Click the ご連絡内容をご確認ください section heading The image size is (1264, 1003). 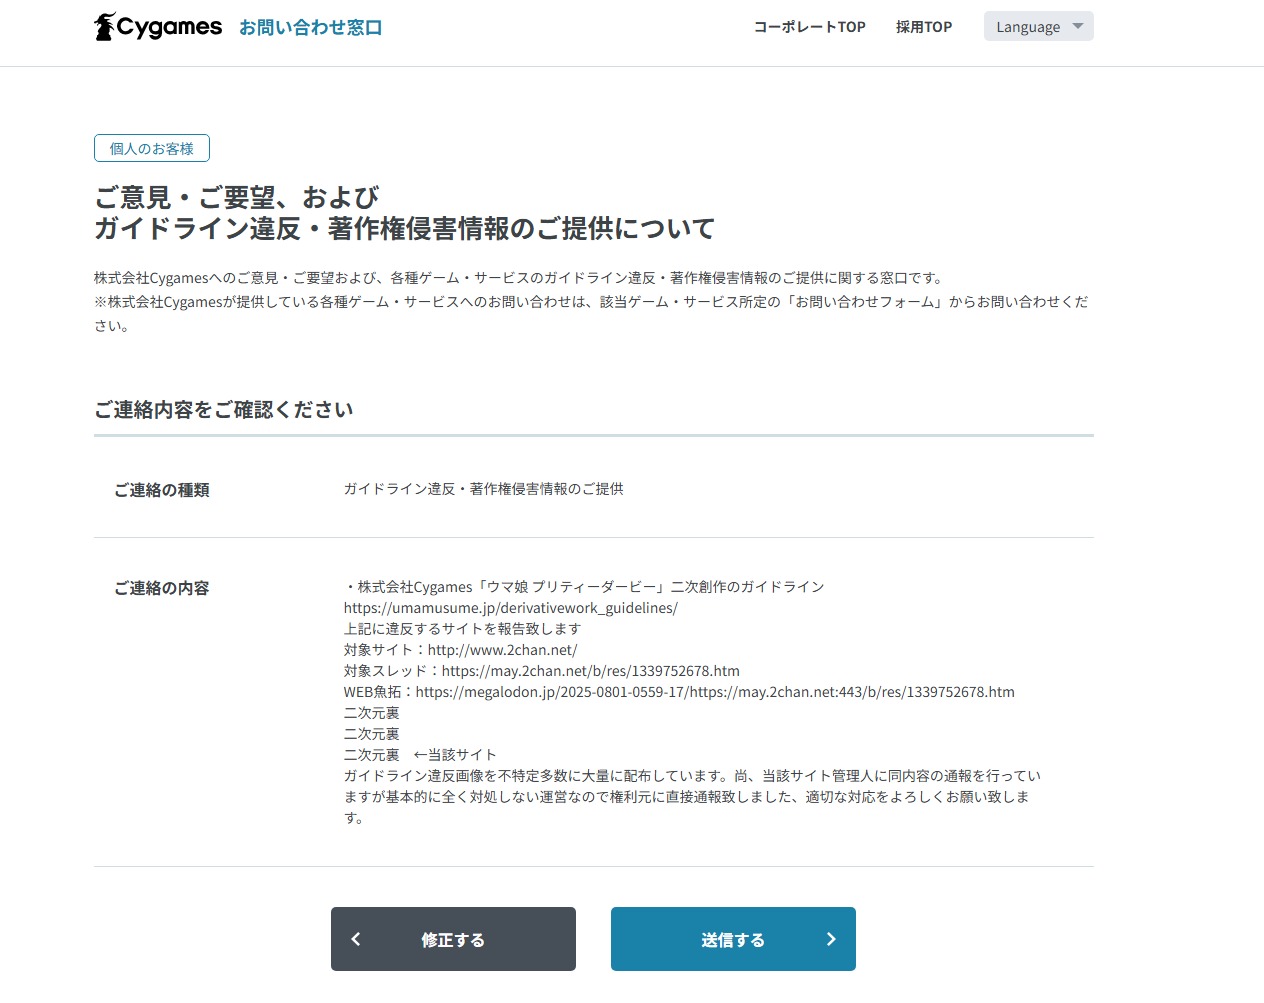(x=224, y=410)
